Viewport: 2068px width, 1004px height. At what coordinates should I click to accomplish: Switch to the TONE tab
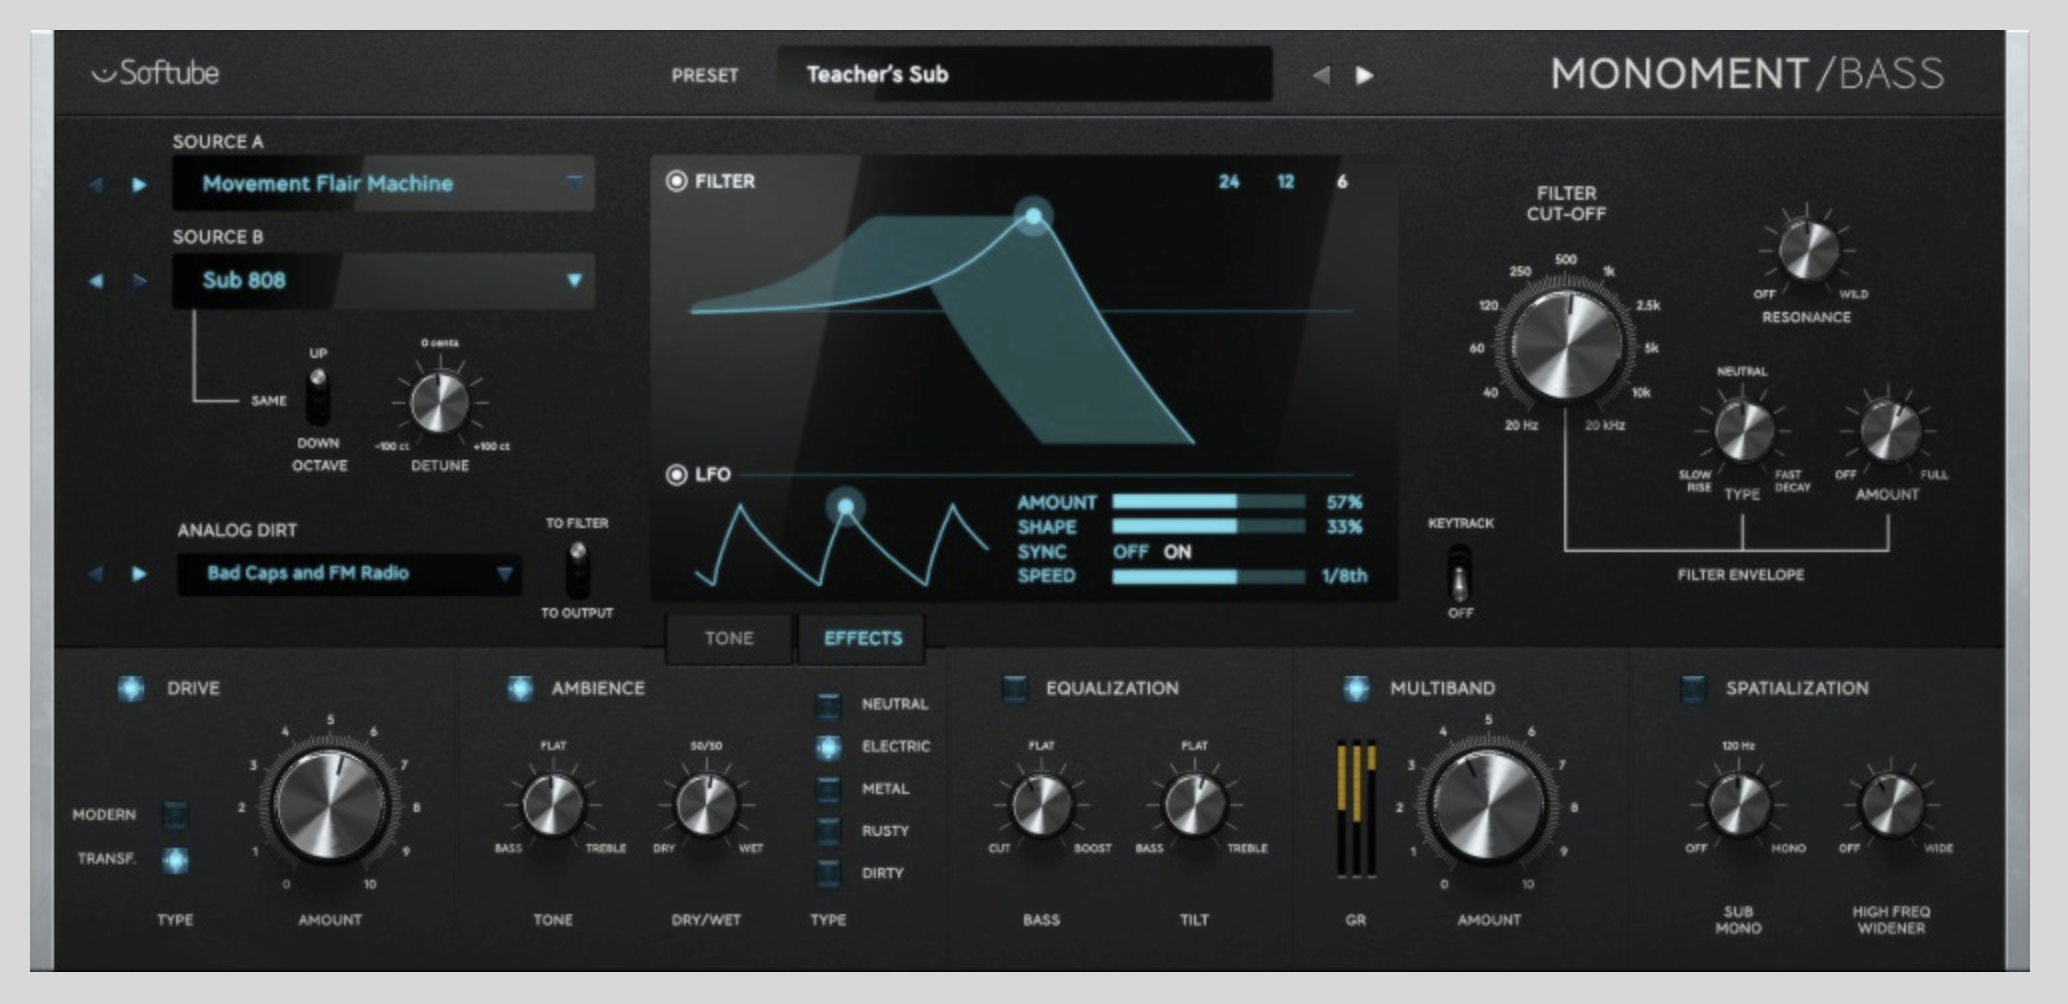(729, 638)
